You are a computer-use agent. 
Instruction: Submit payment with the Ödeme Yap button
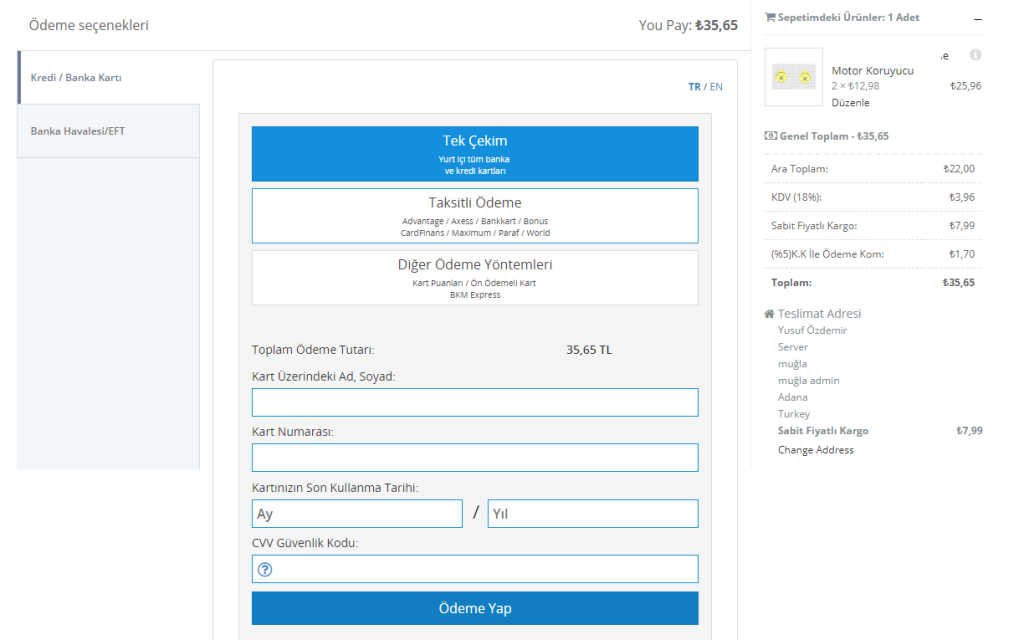point(475,608)
